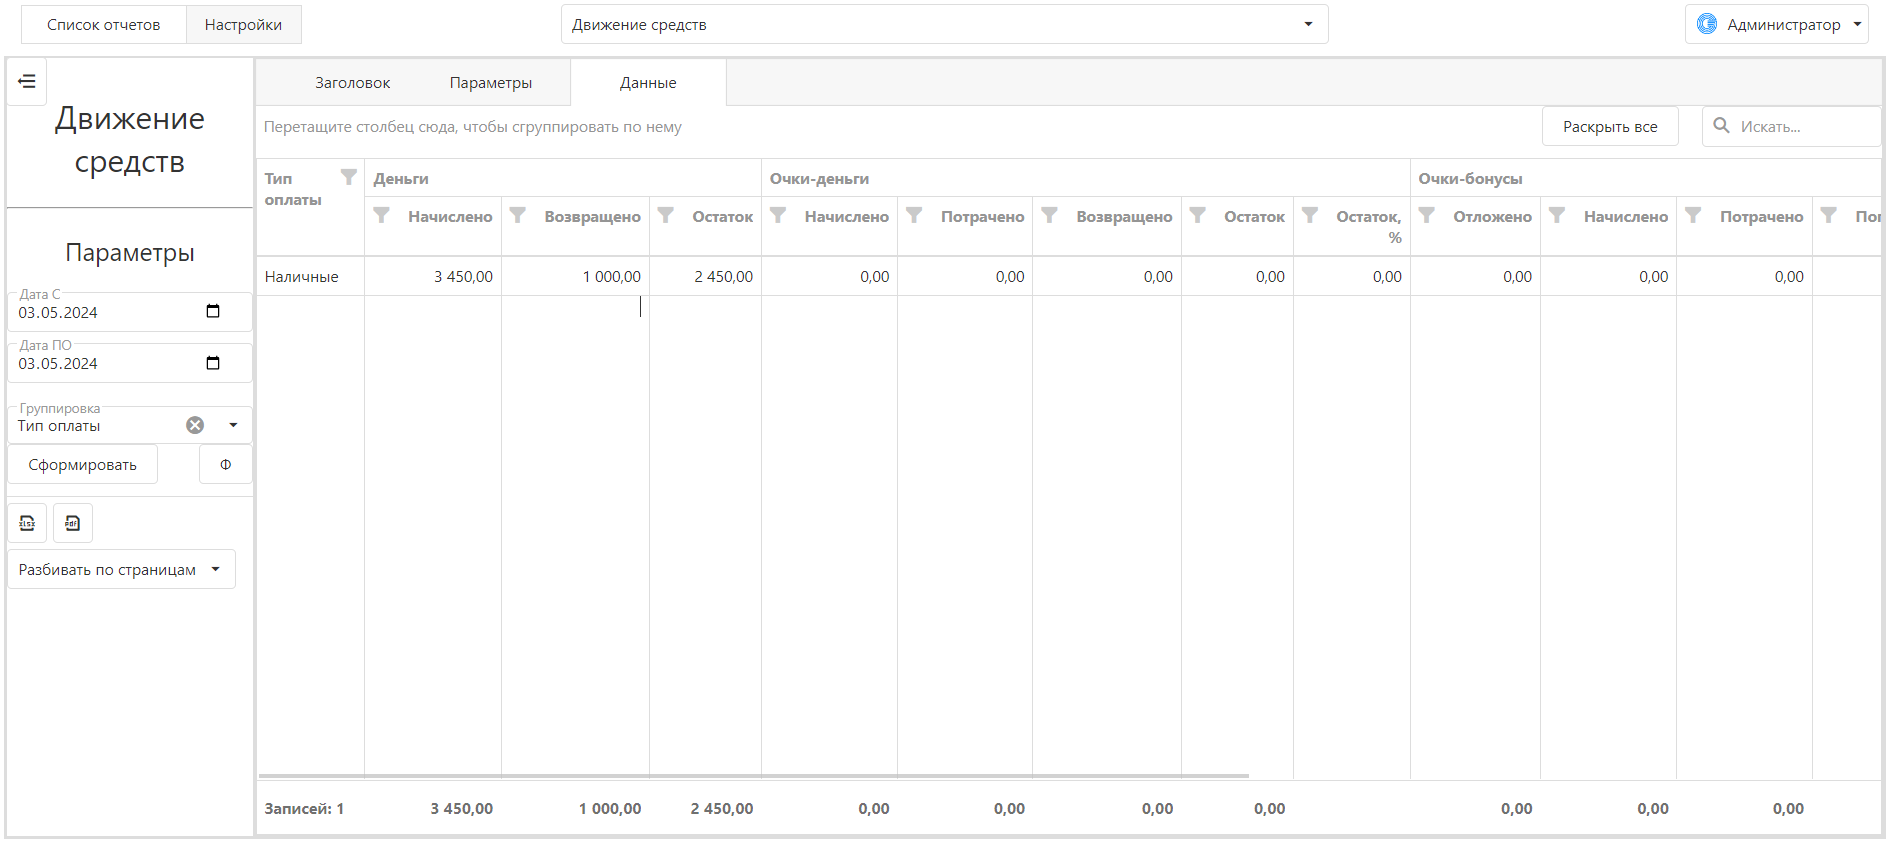Open the Настройки tab
This screenshot has width=1888, height=842.
click(243, 25)
